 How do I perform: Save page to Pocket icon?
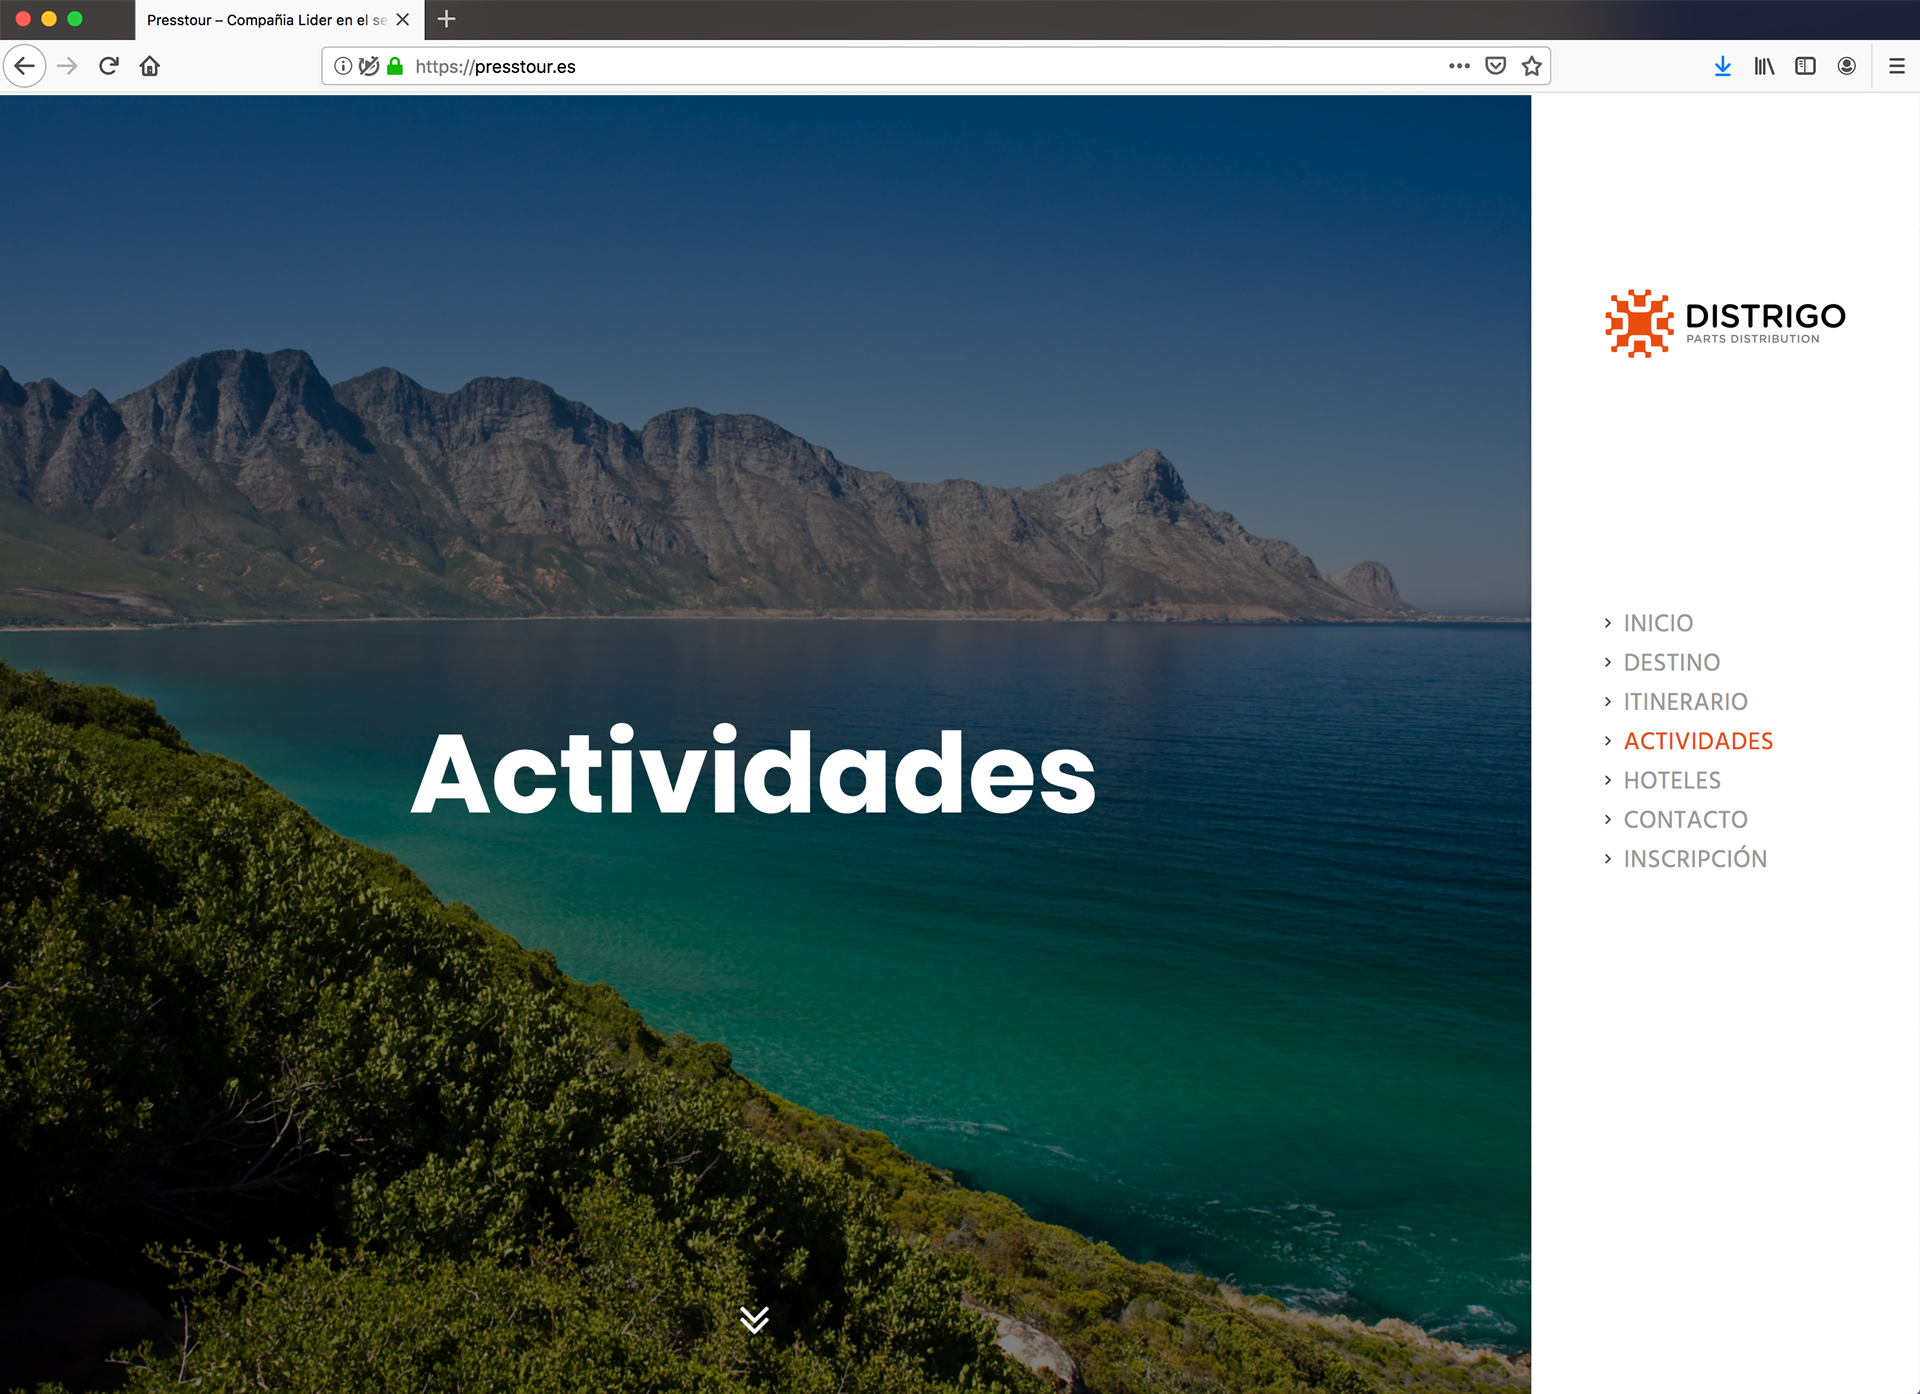click(x=1496, y=66)
